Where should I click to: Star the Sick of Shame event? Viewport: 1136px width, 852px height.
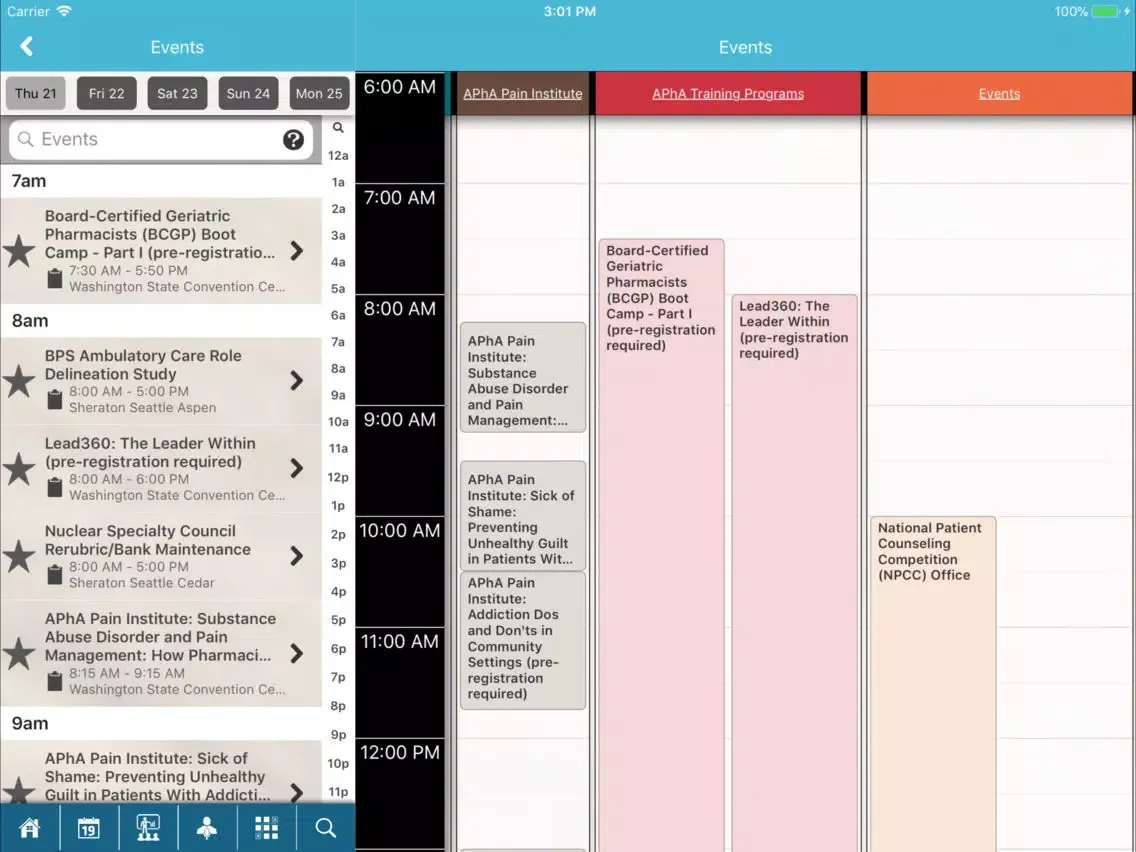19,791
